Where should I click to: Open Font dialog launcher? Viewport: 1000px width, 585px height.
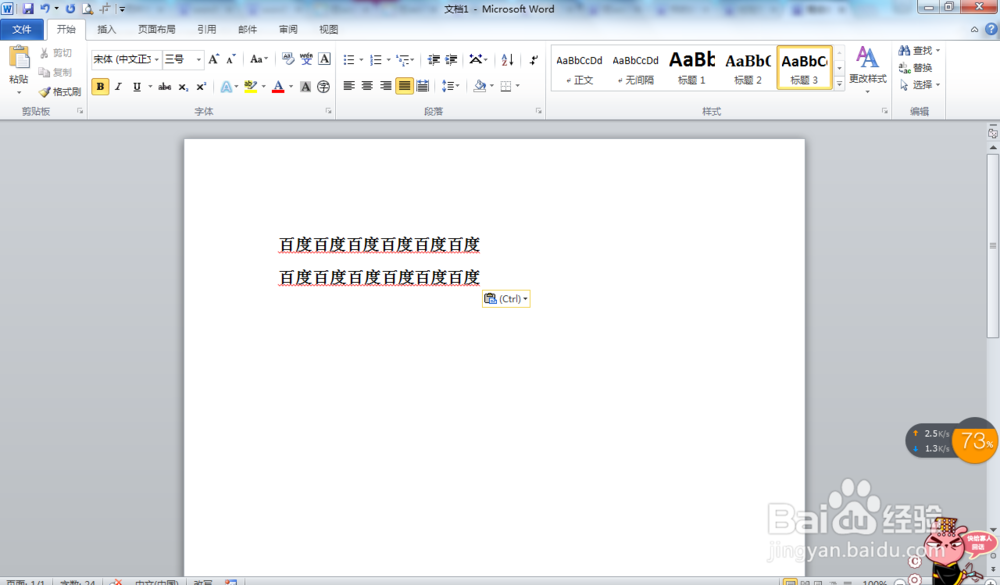pyautogui.click(x=328, y=111)
